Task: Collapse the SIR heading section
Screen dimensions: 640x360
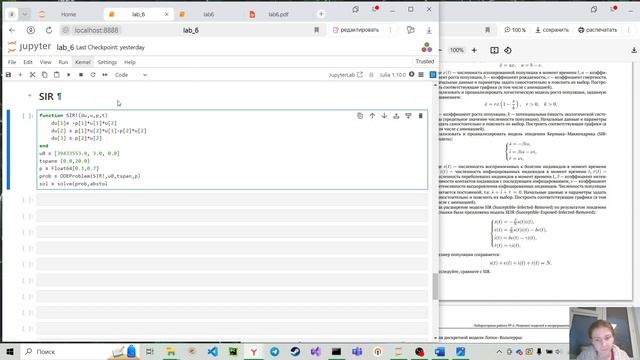Action: tap(29, 96)
